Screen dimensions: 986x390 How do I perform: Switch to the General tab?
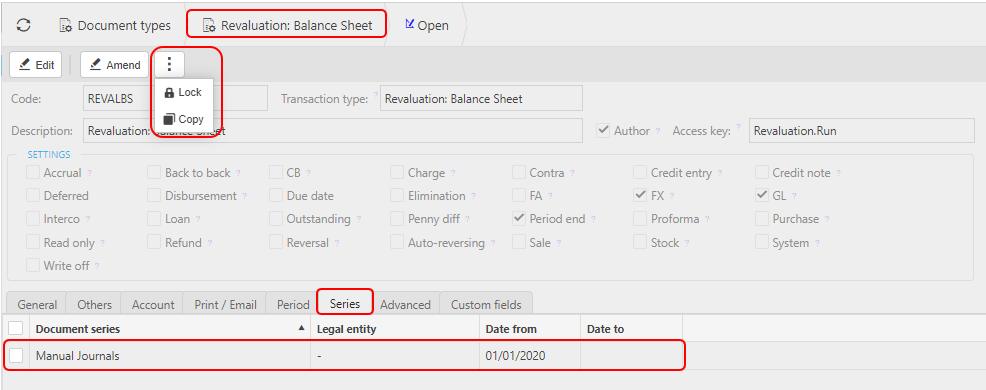37,304
